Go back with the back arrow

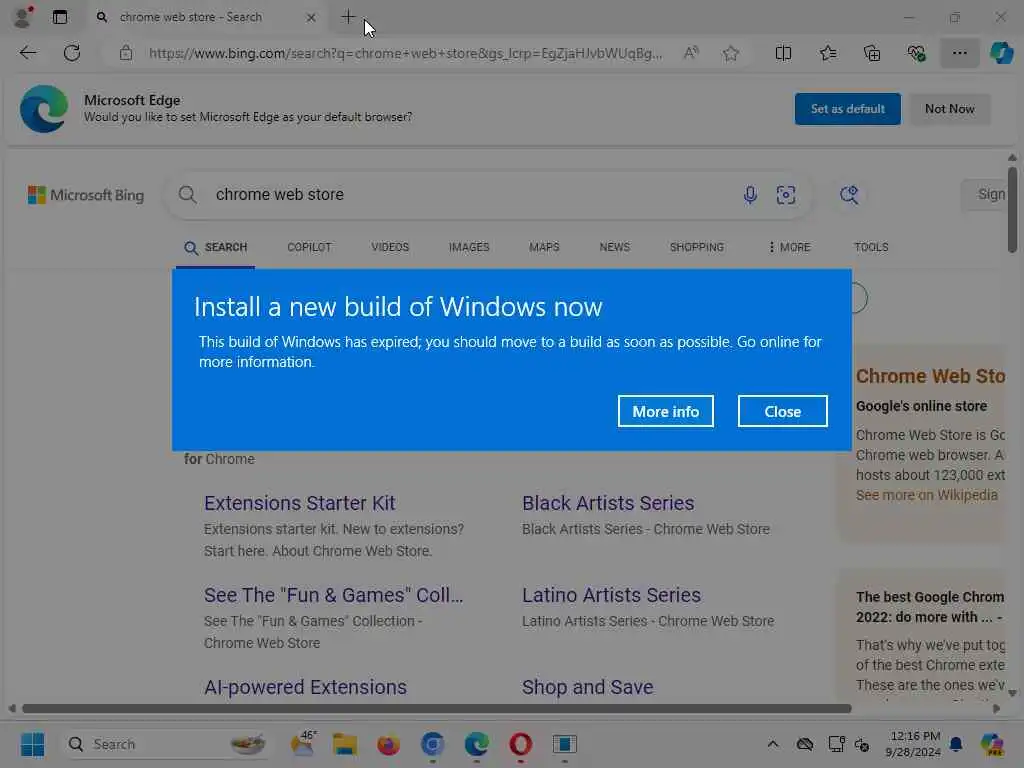tap(28, 53)
